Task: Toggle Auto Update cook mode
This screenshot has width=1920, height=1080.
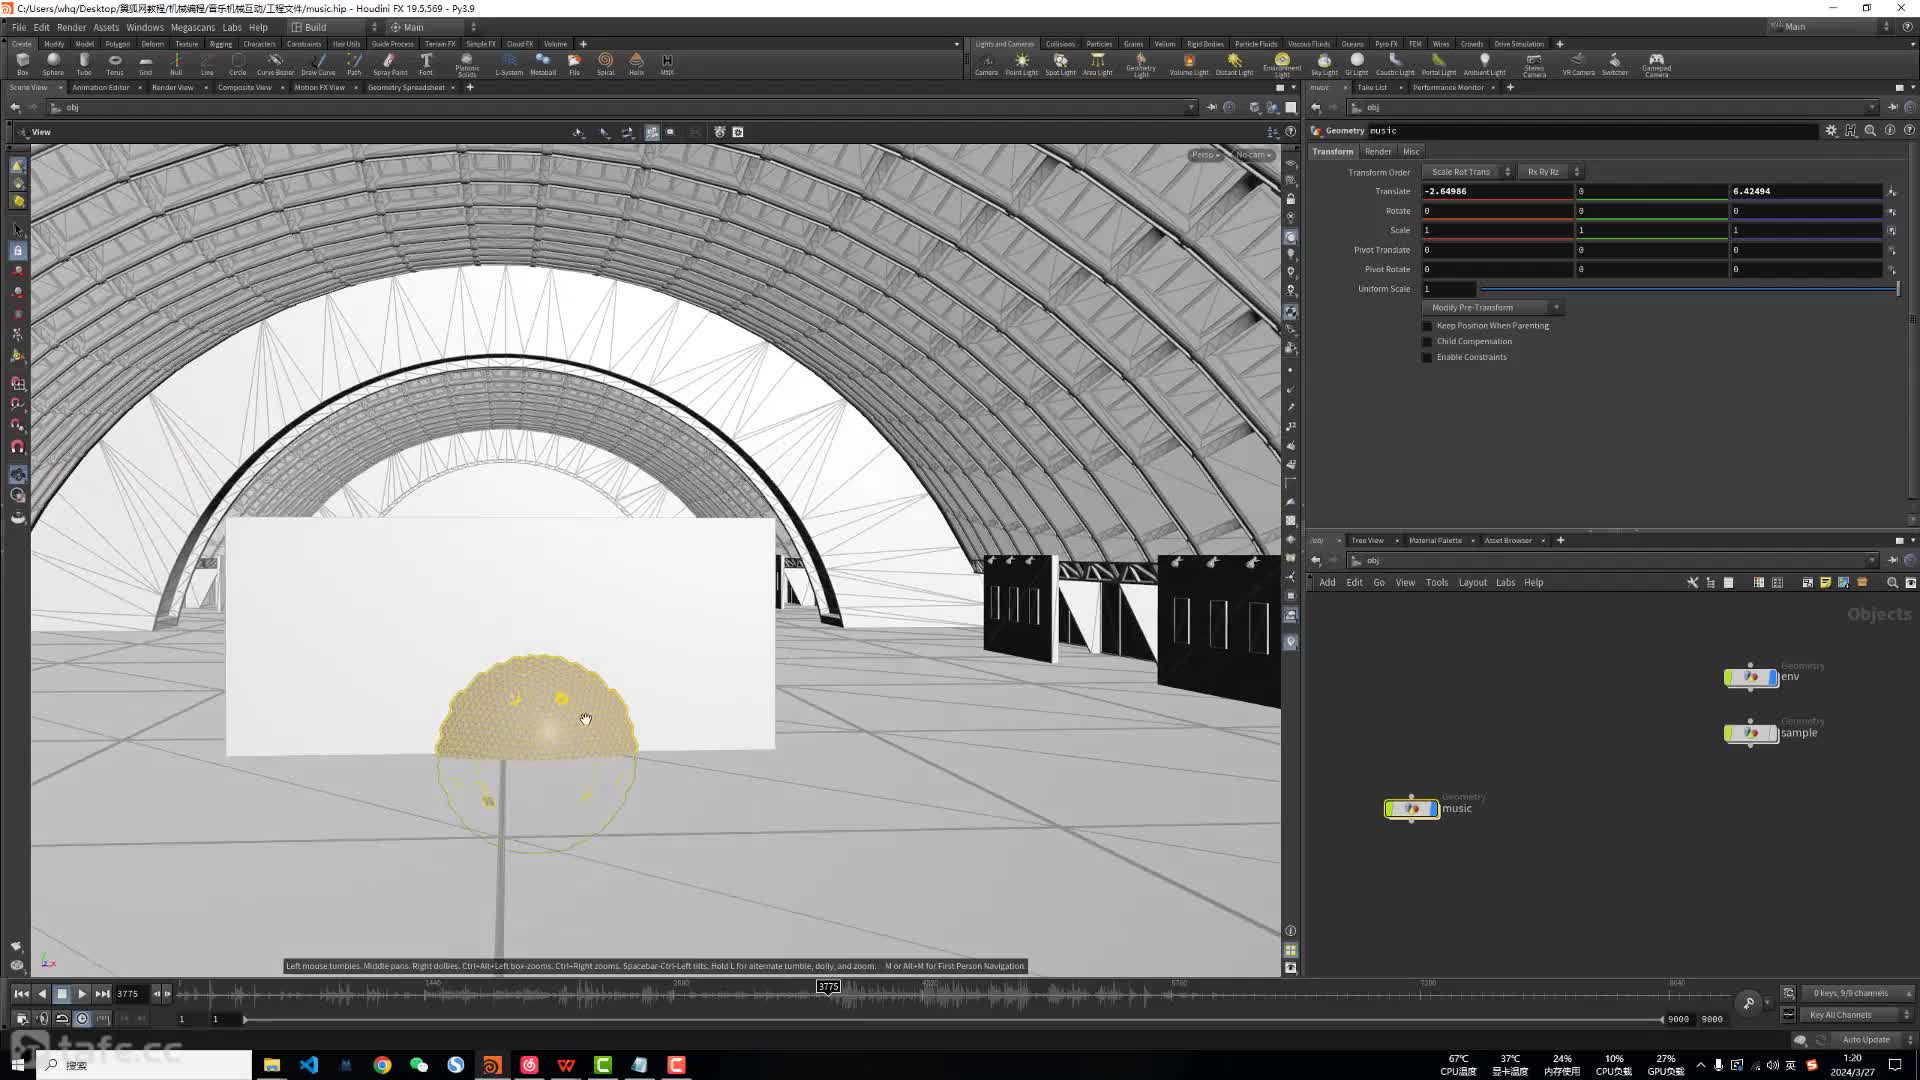Action: [x=1866, y=1040]
